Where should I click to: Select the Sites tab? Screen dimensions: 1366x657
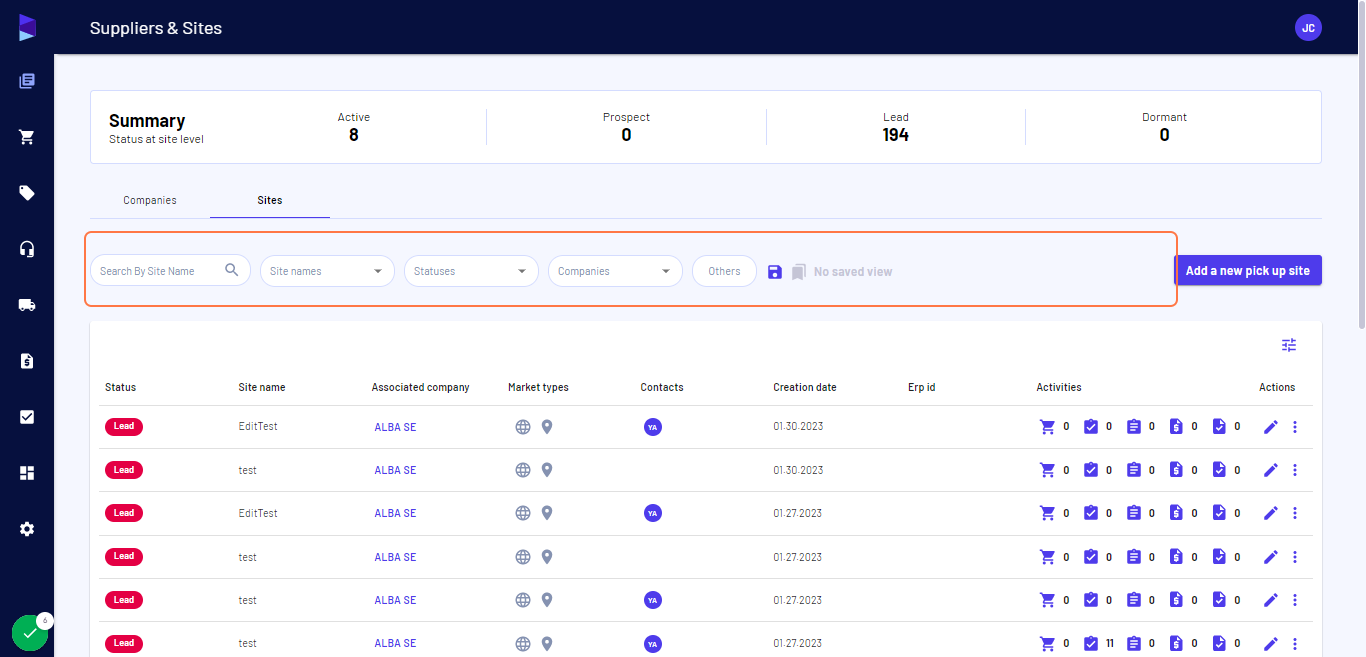point(270,200)
